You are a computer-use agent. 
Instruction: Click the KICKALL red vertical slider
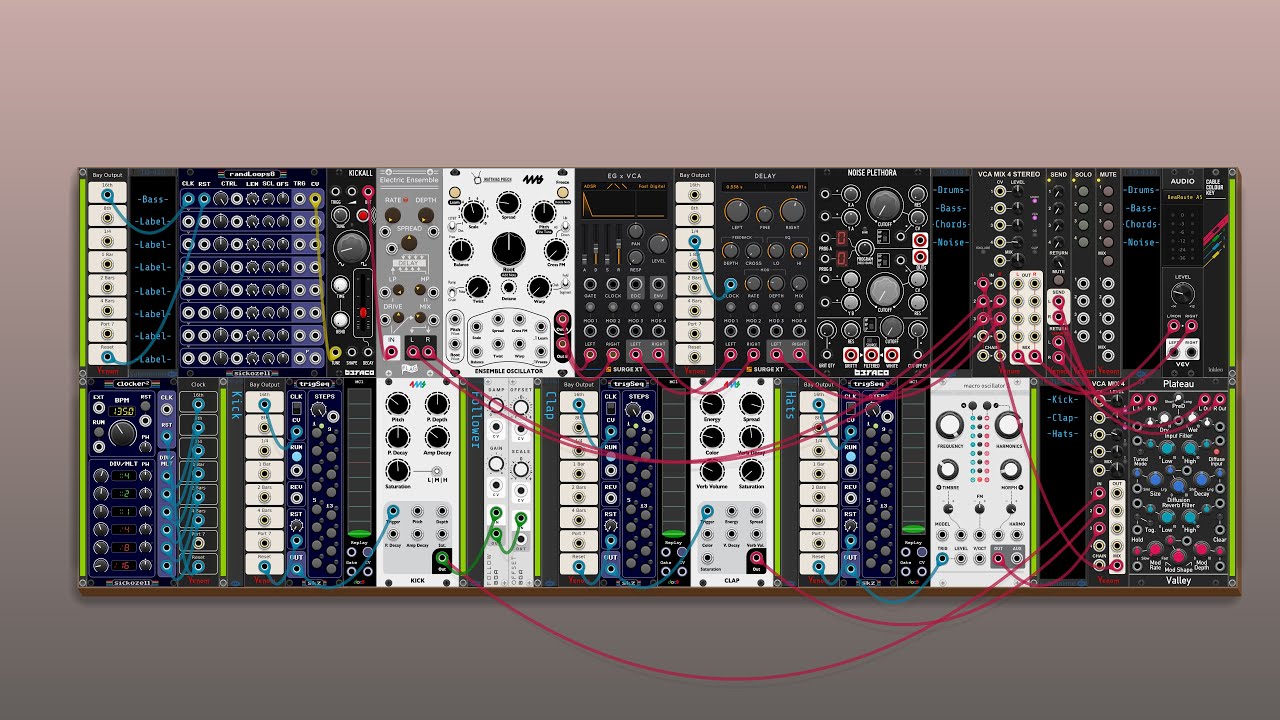pos(363,312)
